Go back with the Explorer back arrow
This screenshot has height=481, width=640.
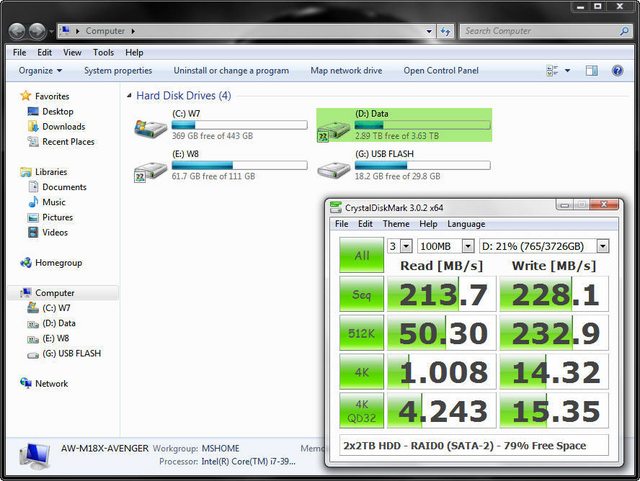pos(17,31)
